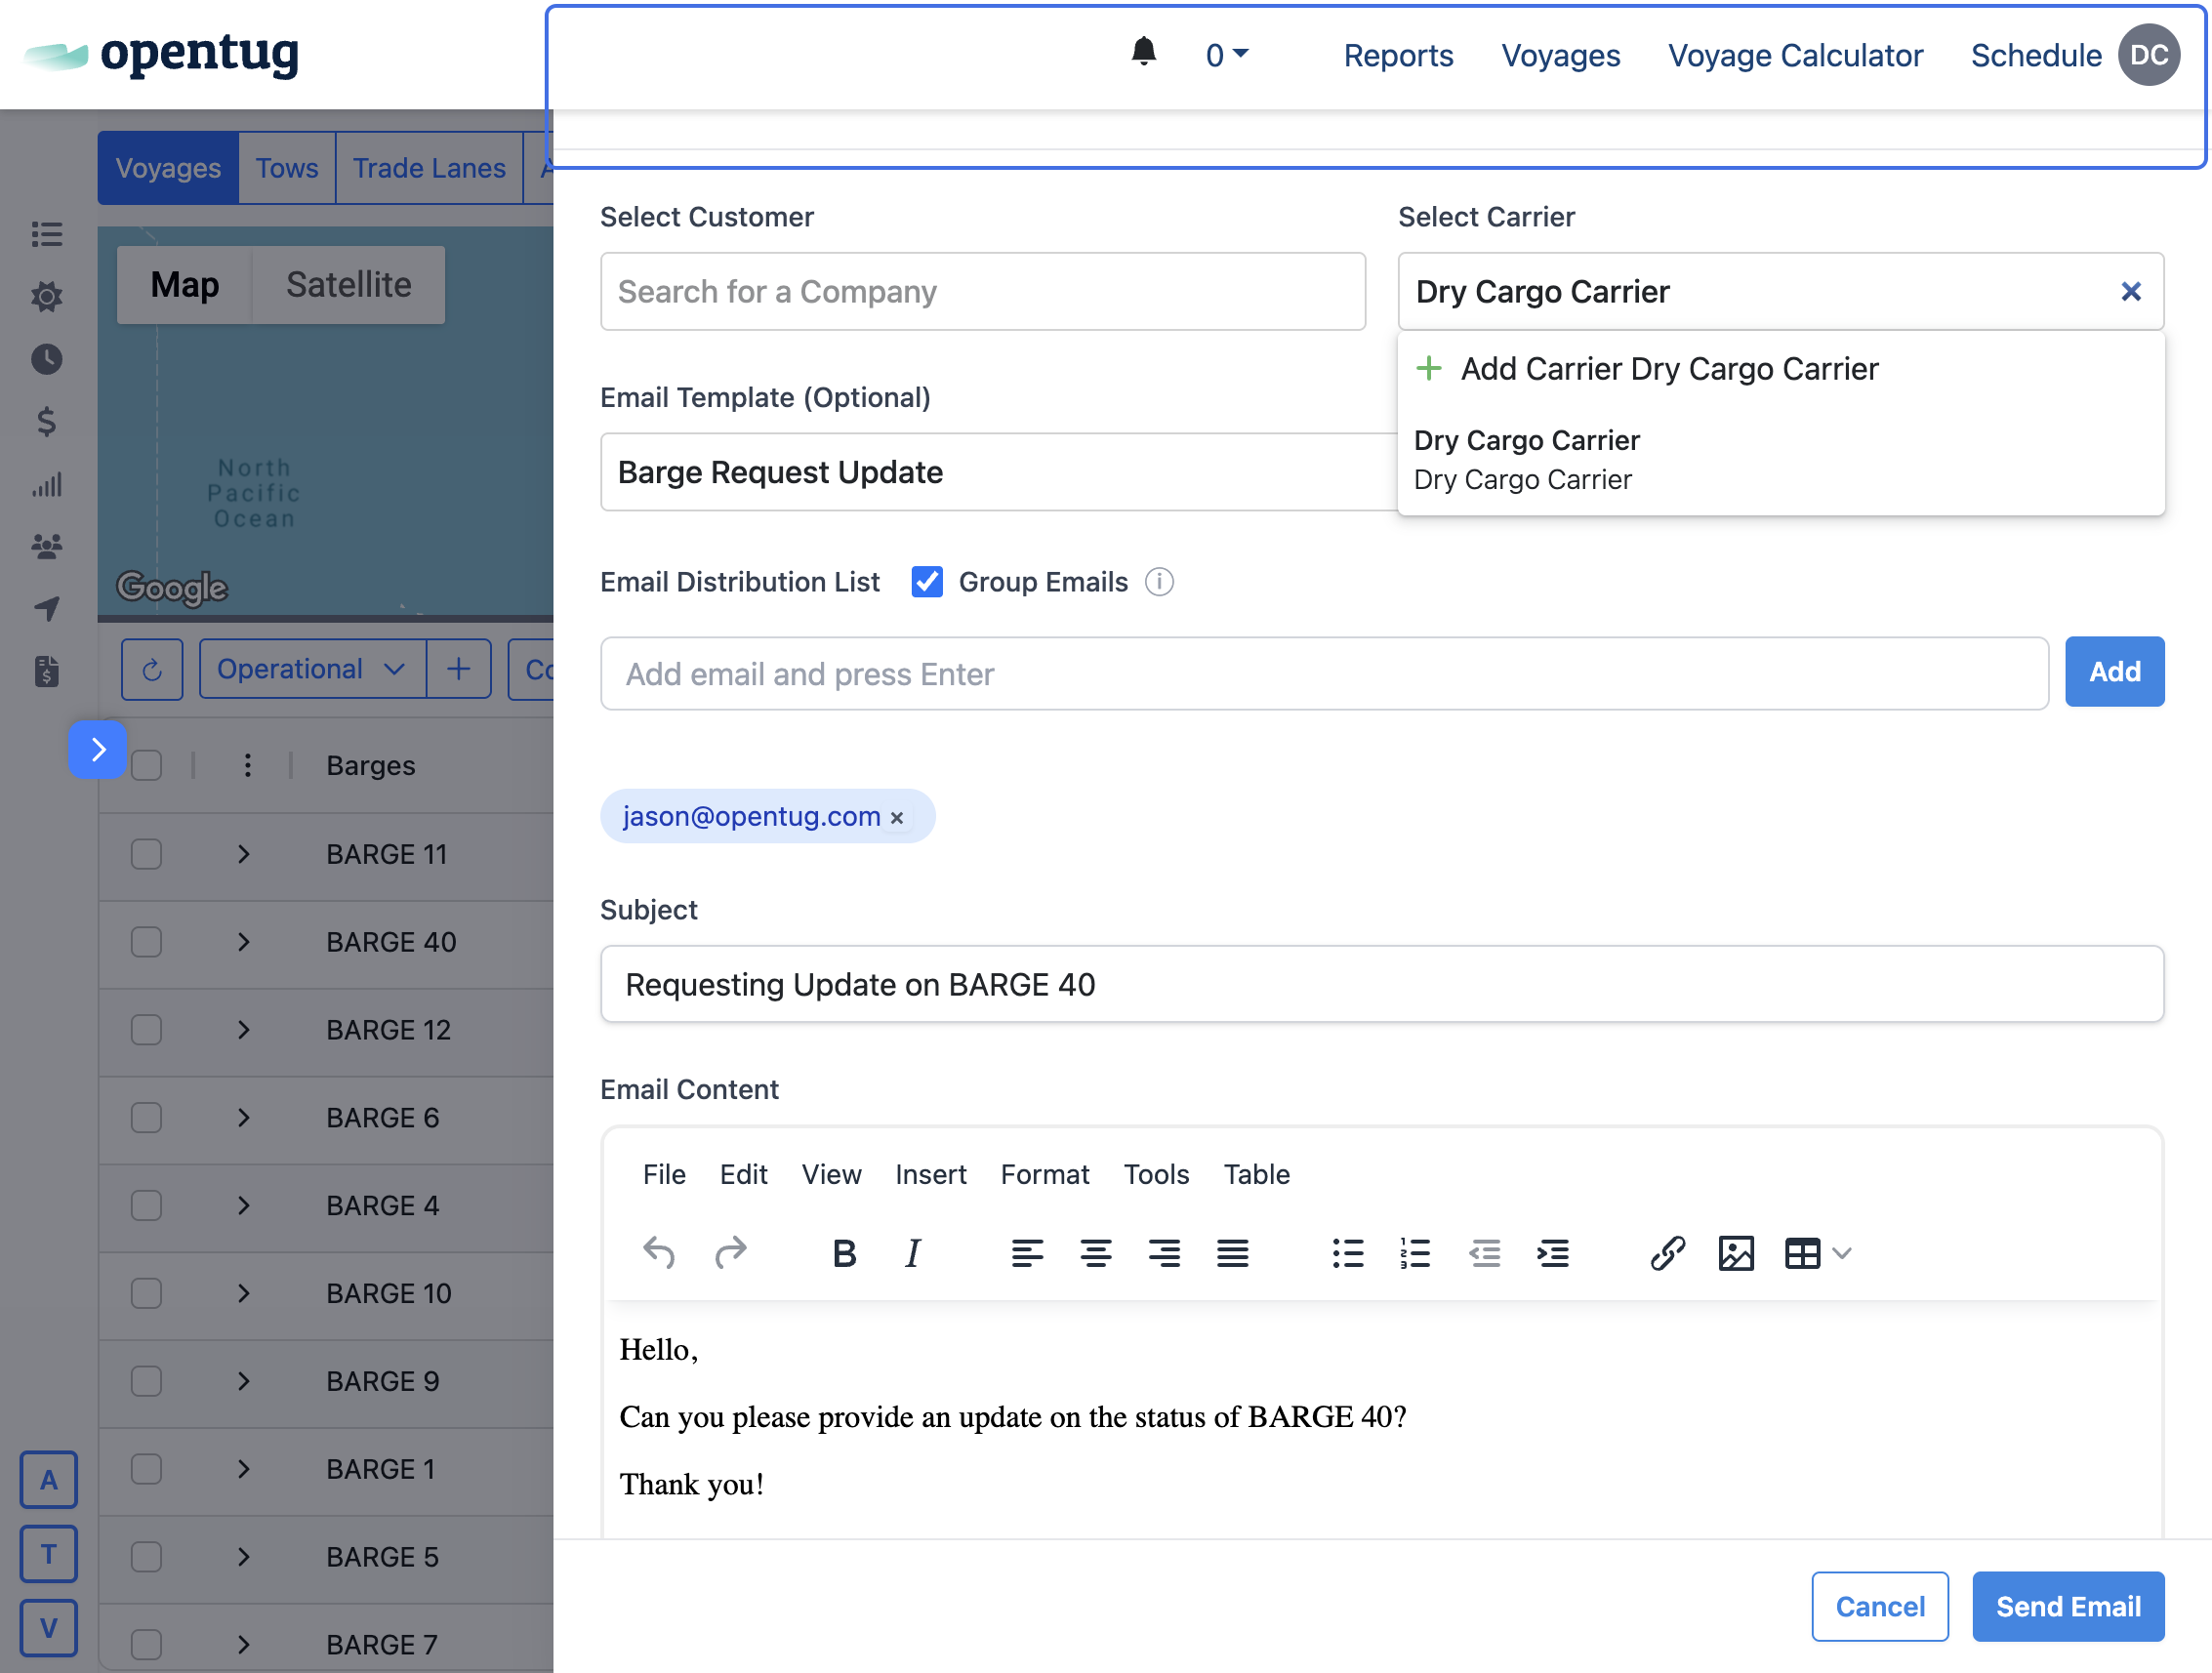Clear the Dry Cargo Carrier selection
2212x1673 pixels.
click(2130, 291)
